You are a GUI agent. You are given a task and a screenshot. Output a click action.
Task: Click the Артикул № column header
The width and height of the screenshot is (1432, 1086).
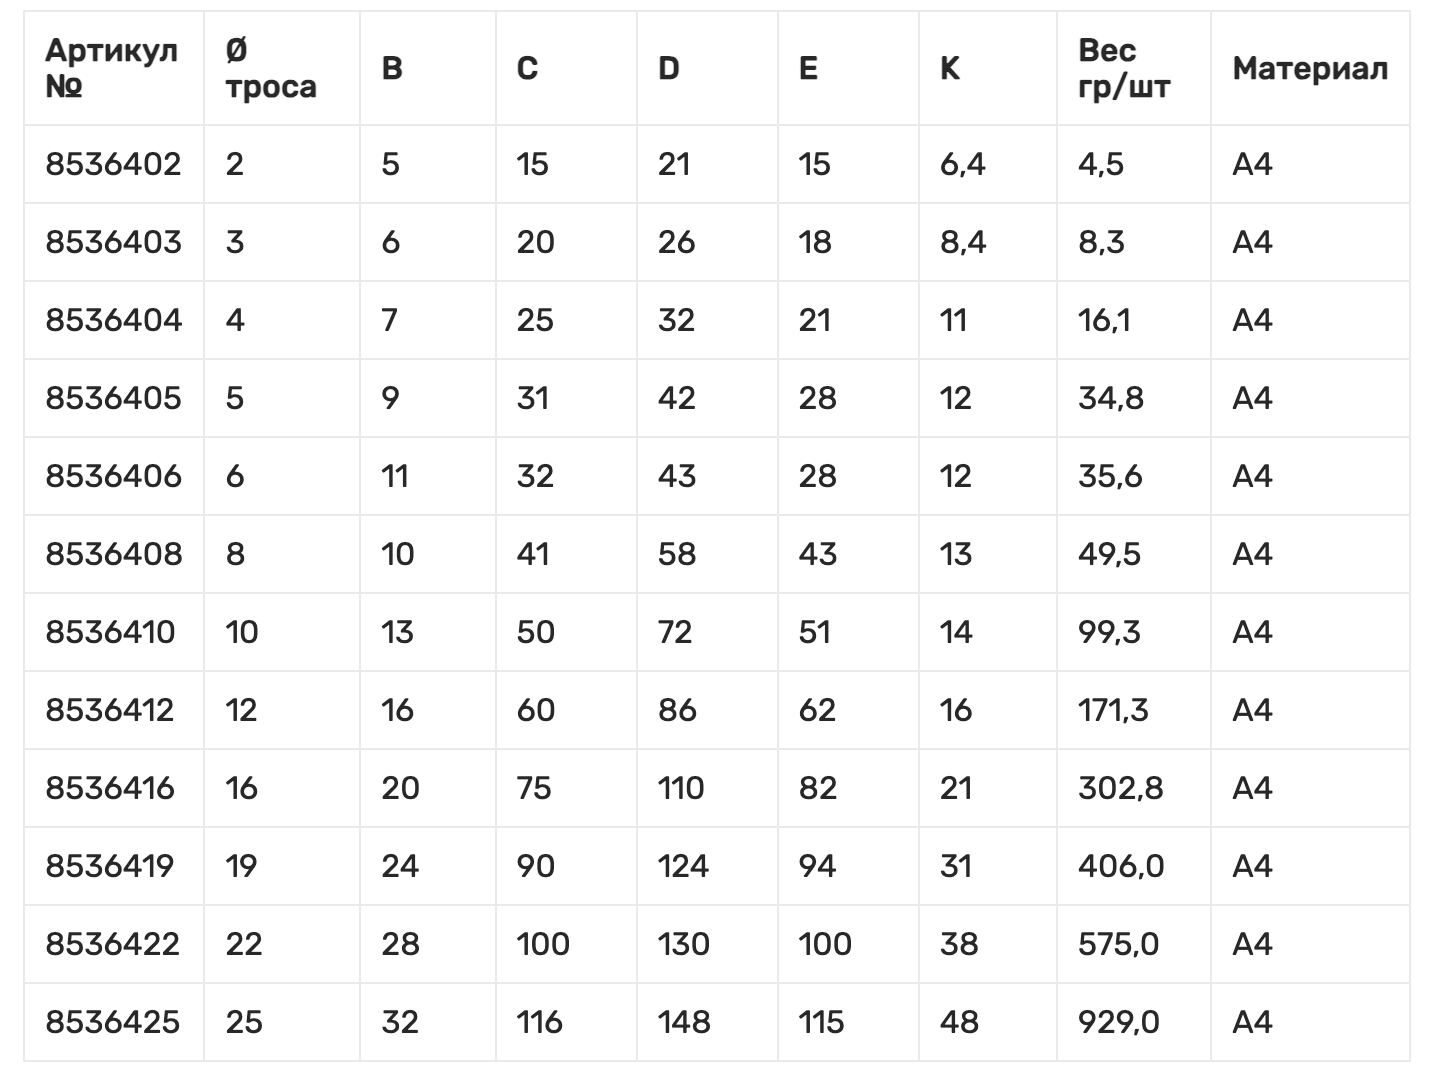click(x=111, y=68)
